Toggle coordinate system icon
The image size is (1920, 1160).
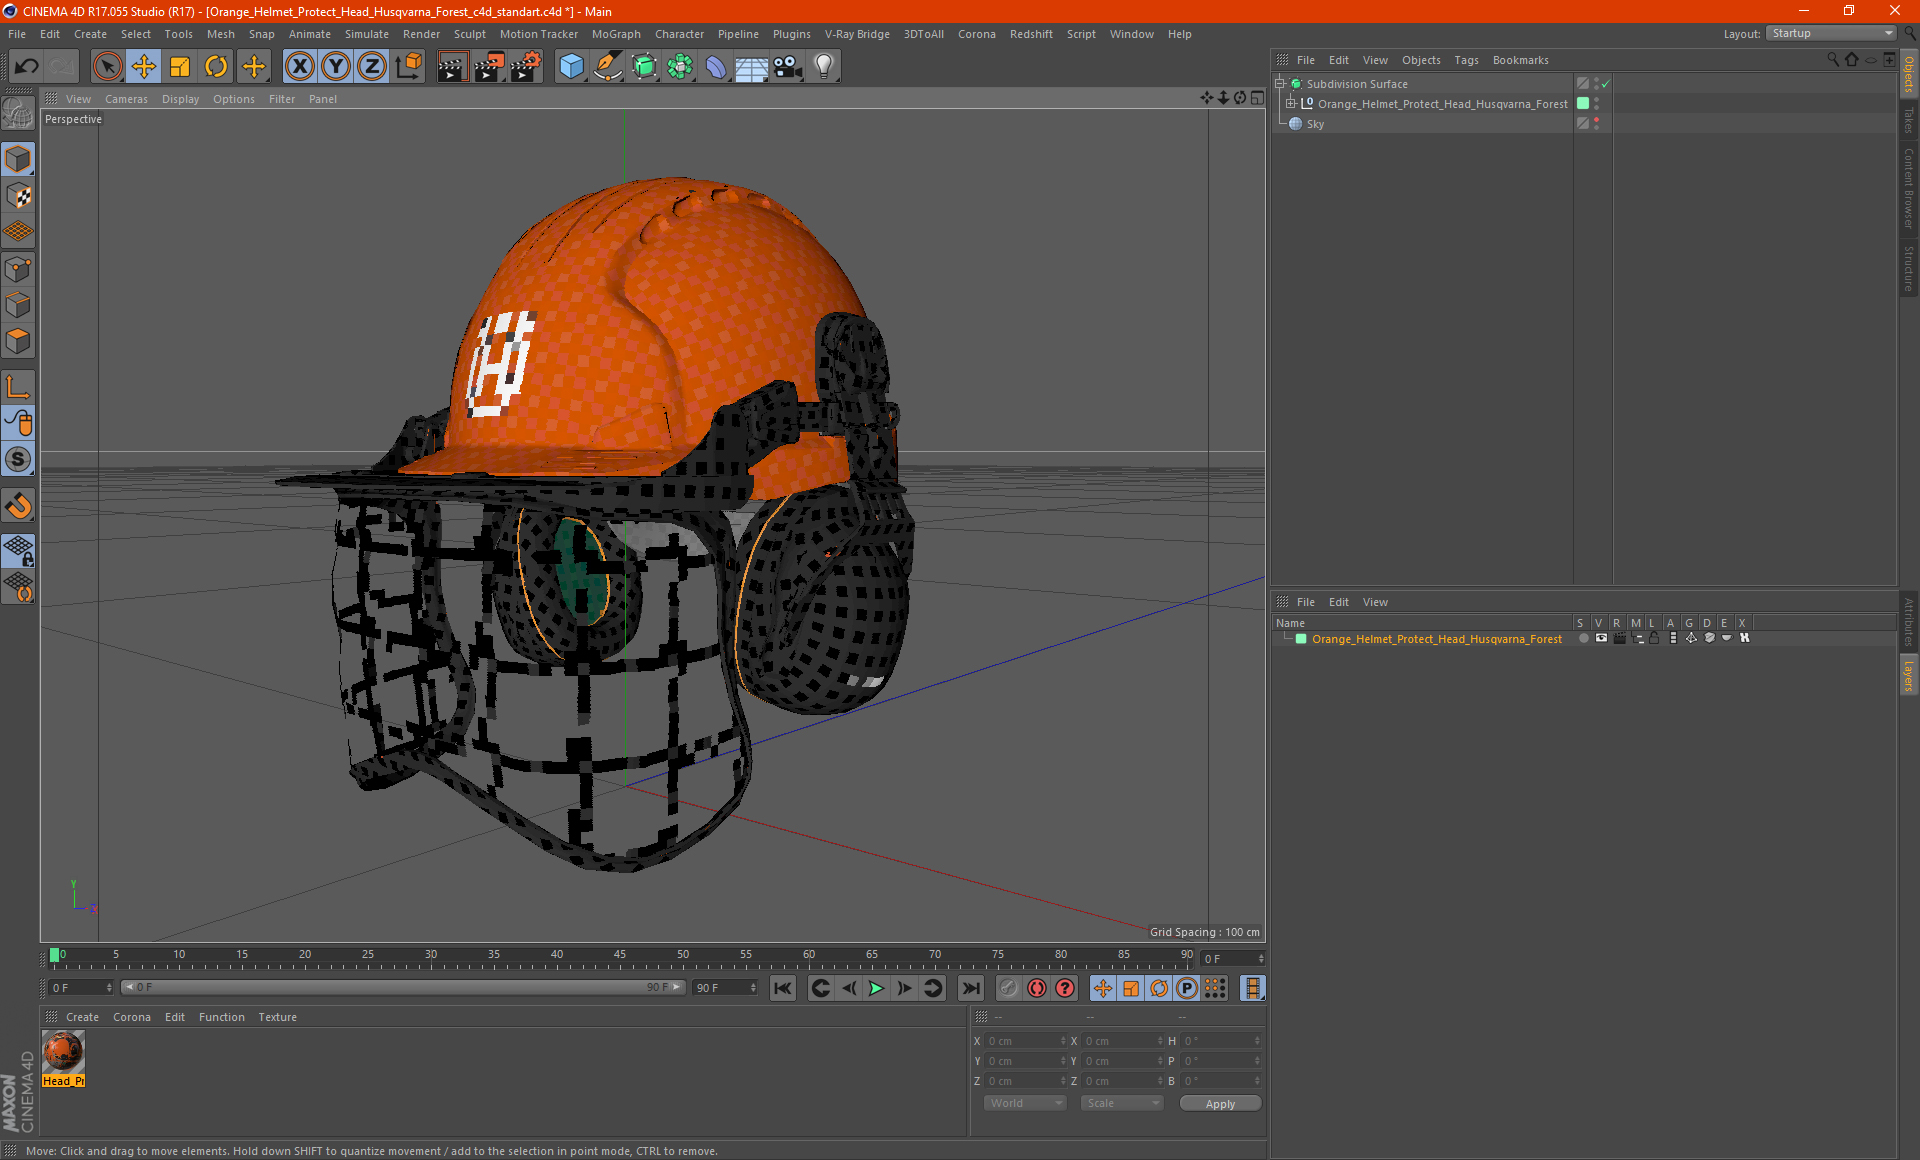(x=408, y=67)
